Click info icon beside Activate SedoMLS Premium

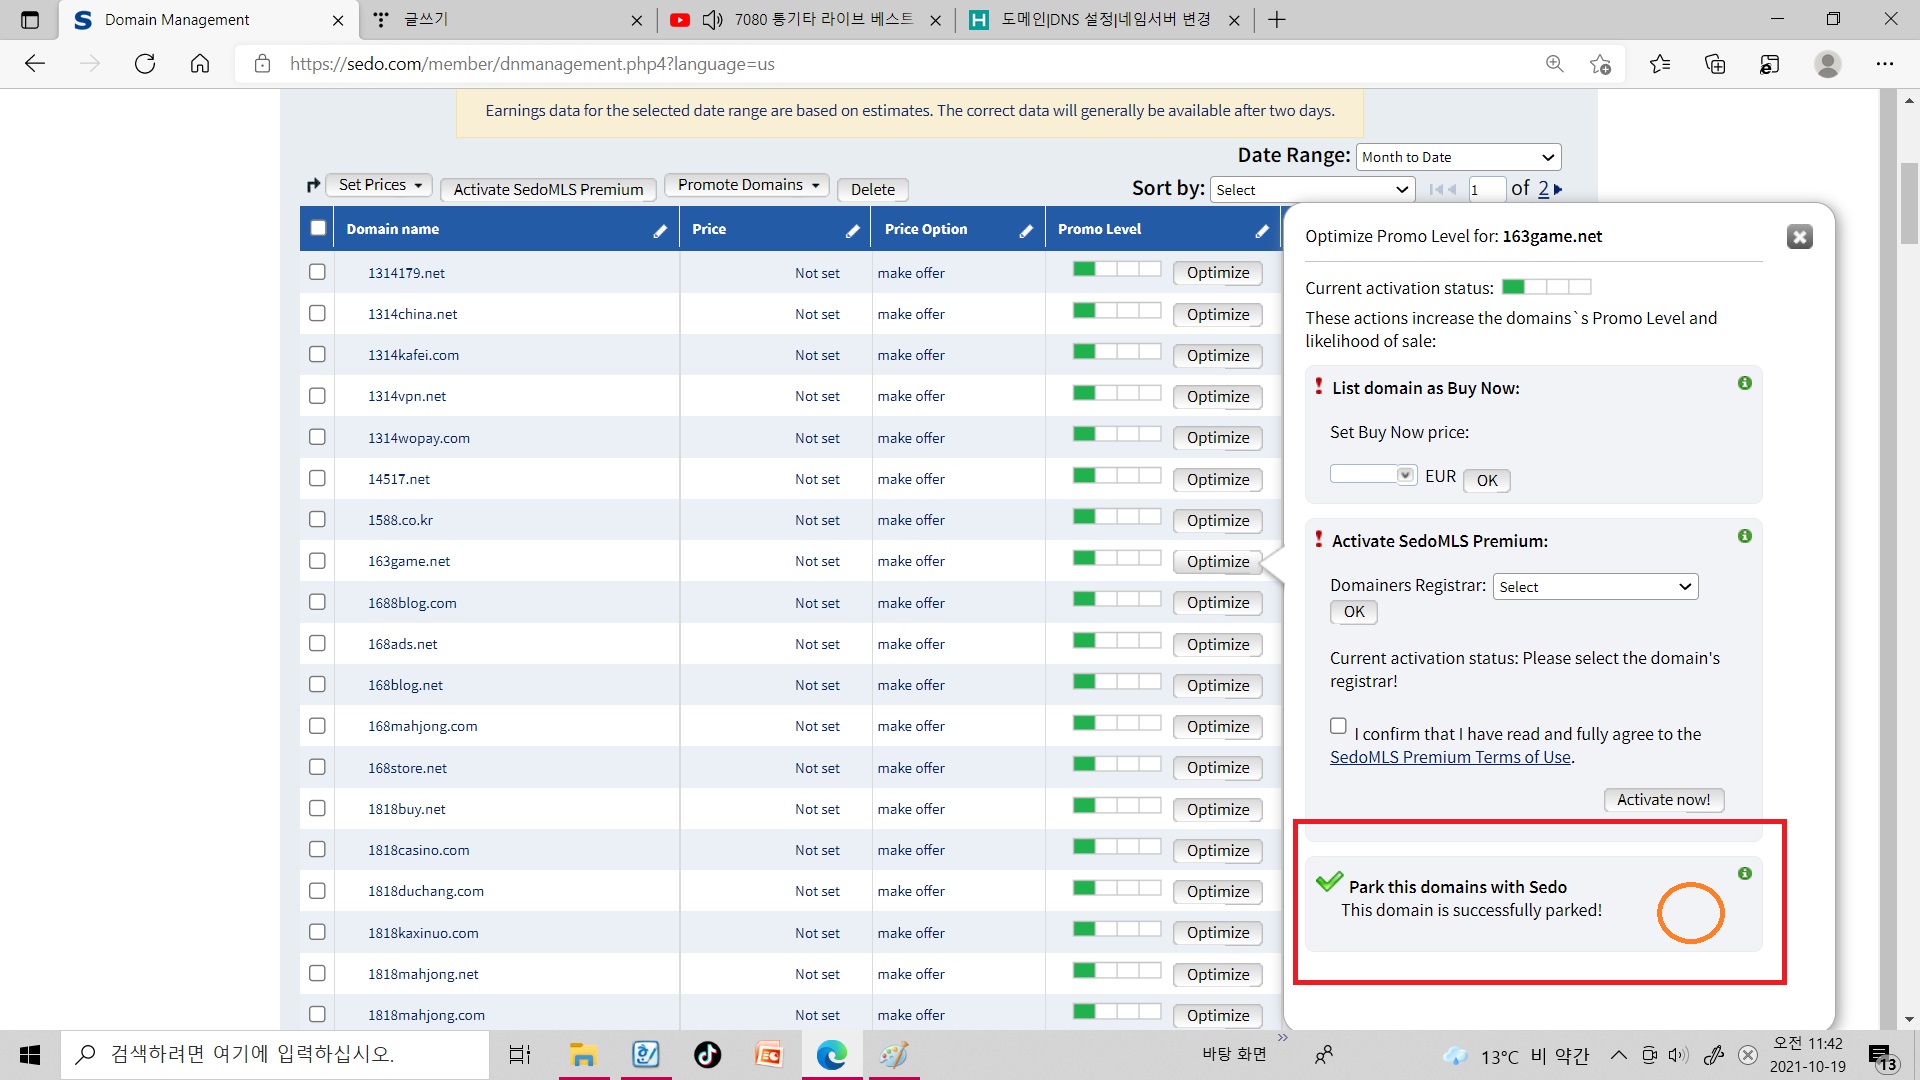[x=1745, y=536]
